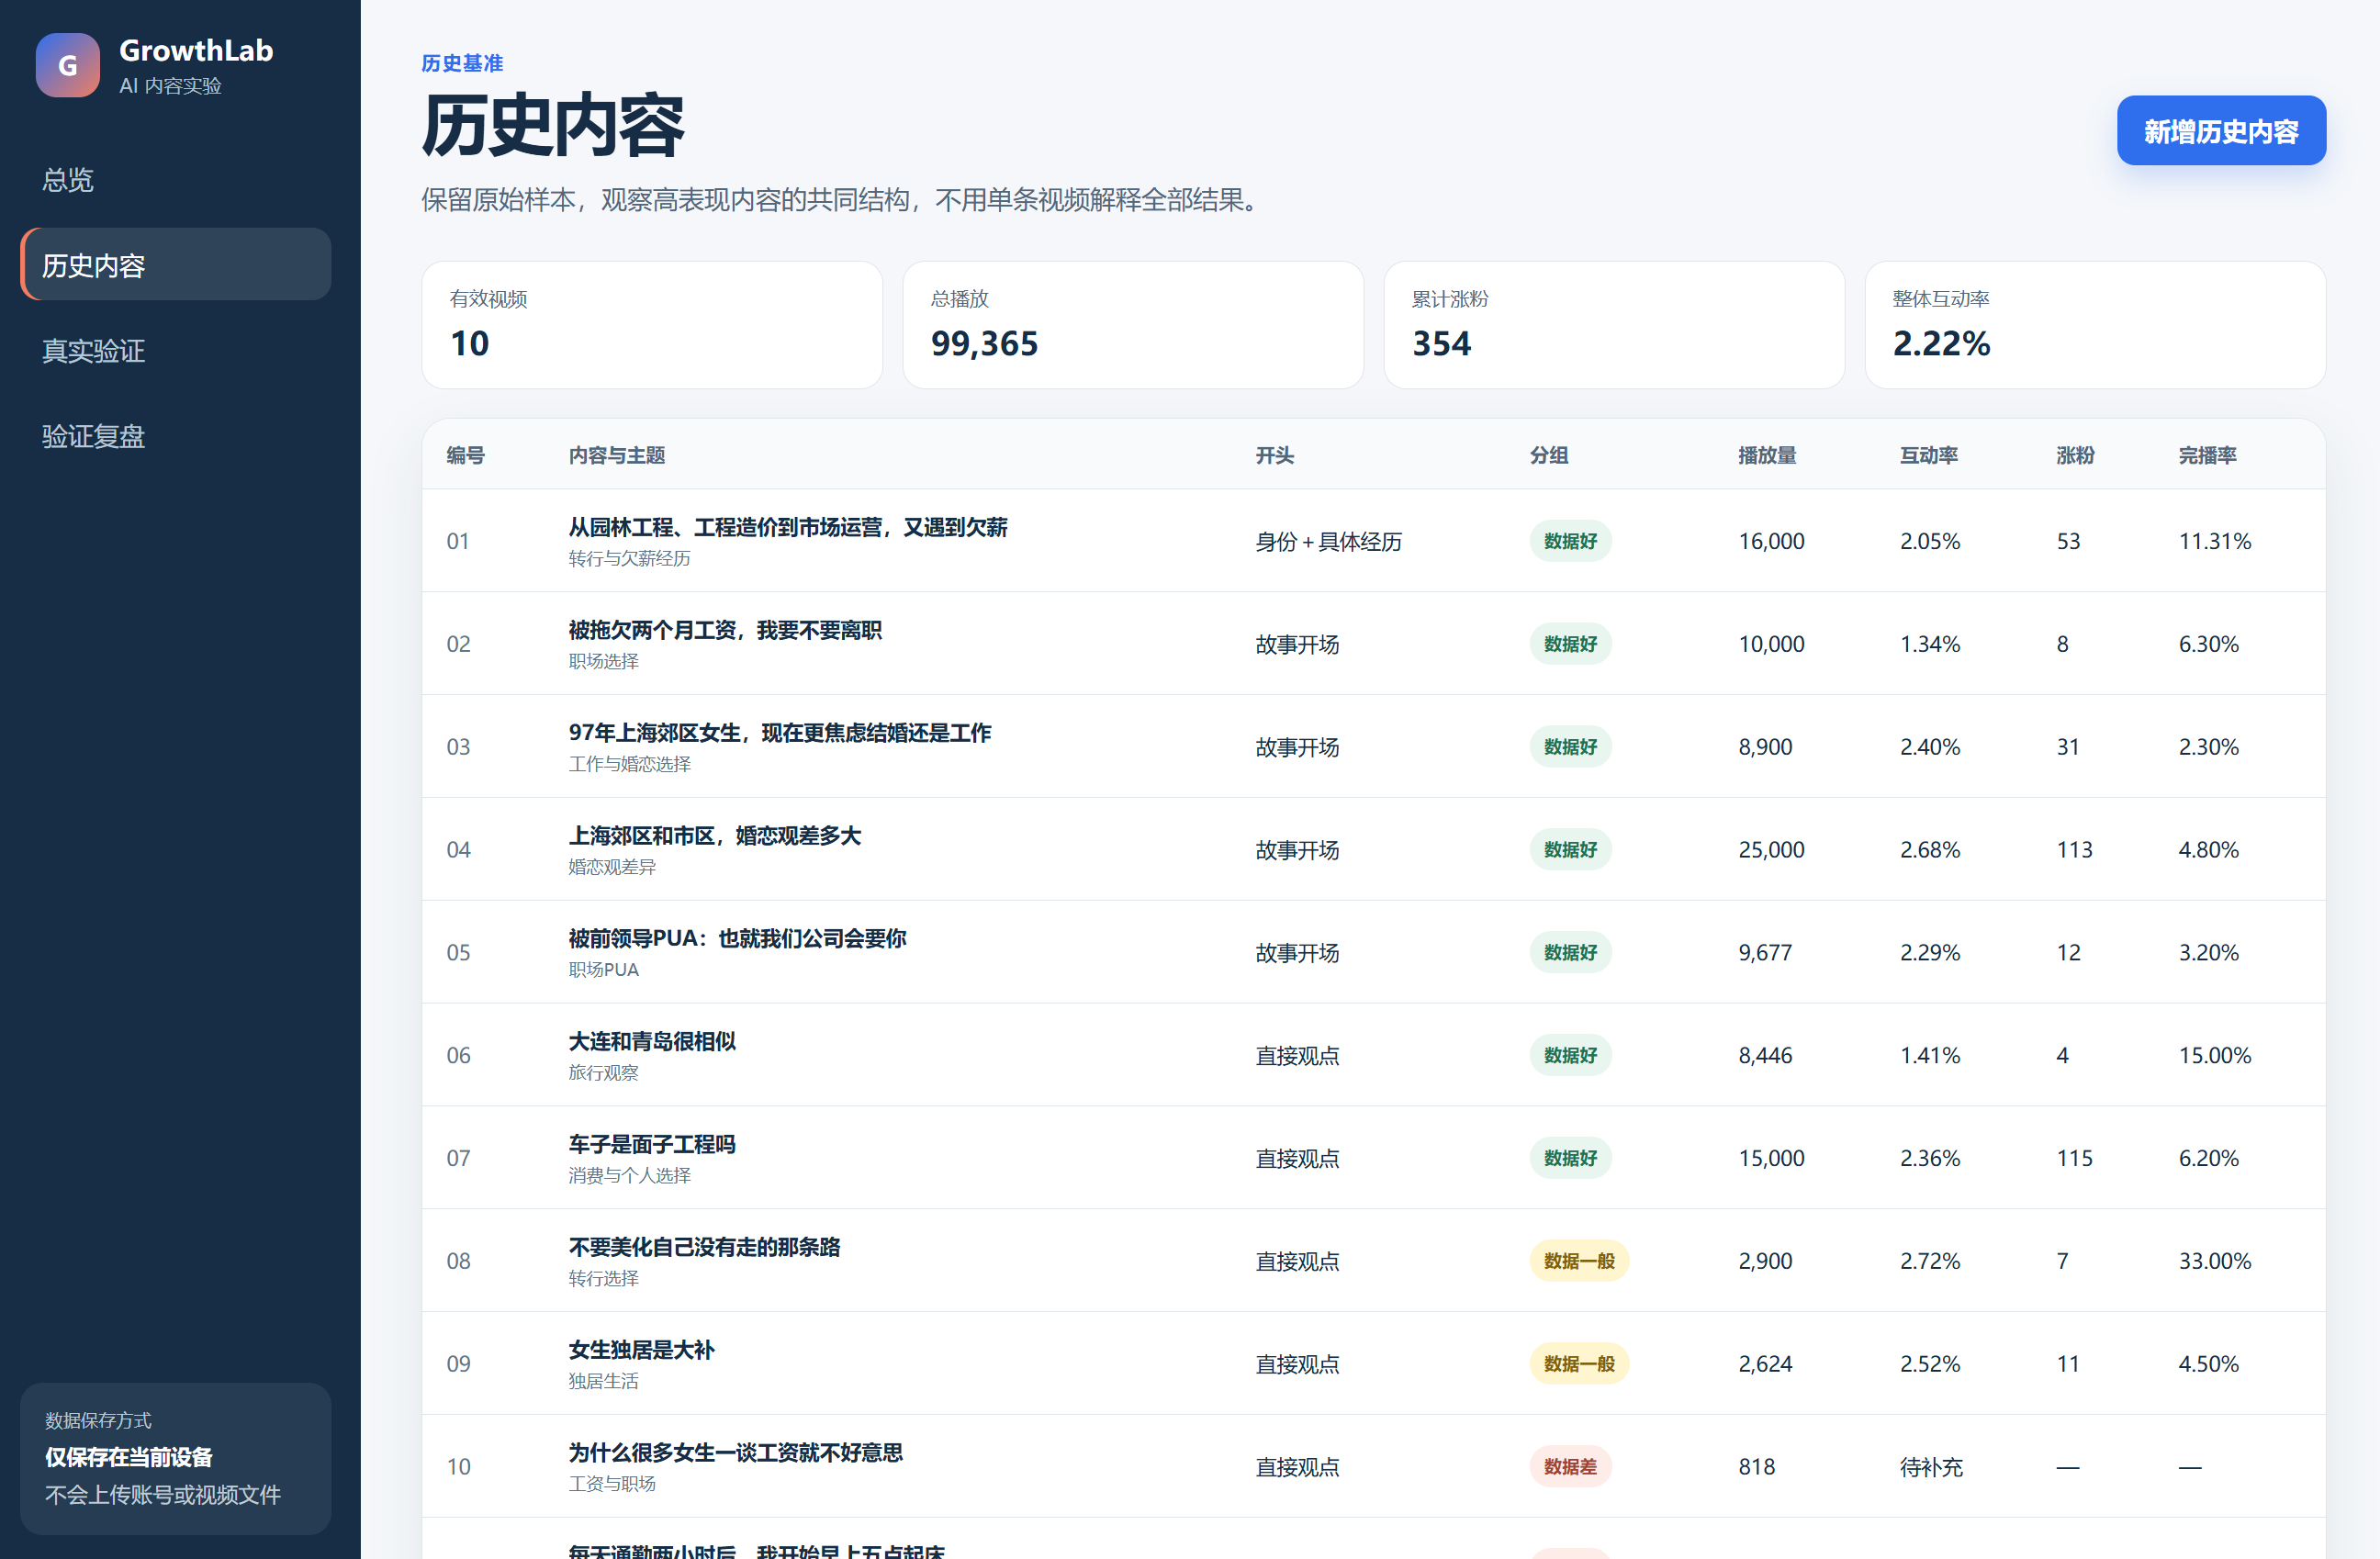
Task: Click the 2.40% interaction rate in row 03
Action: point(1930,747)
